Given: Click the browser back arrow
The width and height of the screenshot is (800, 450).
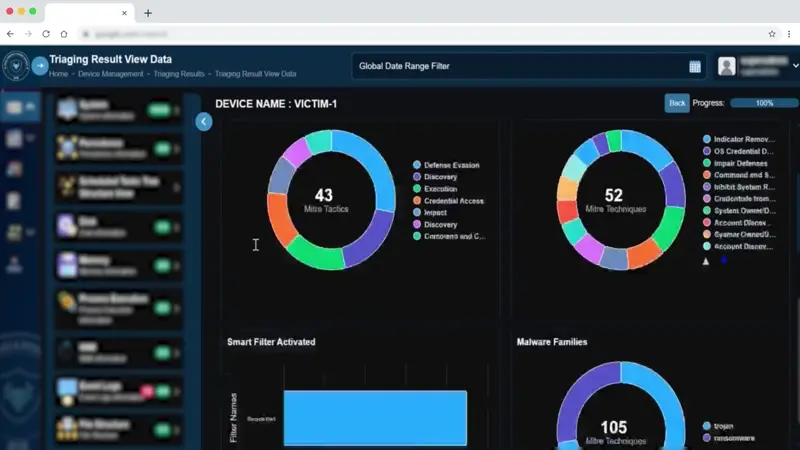Looking at the screenshot, I should tap(10, 34).
